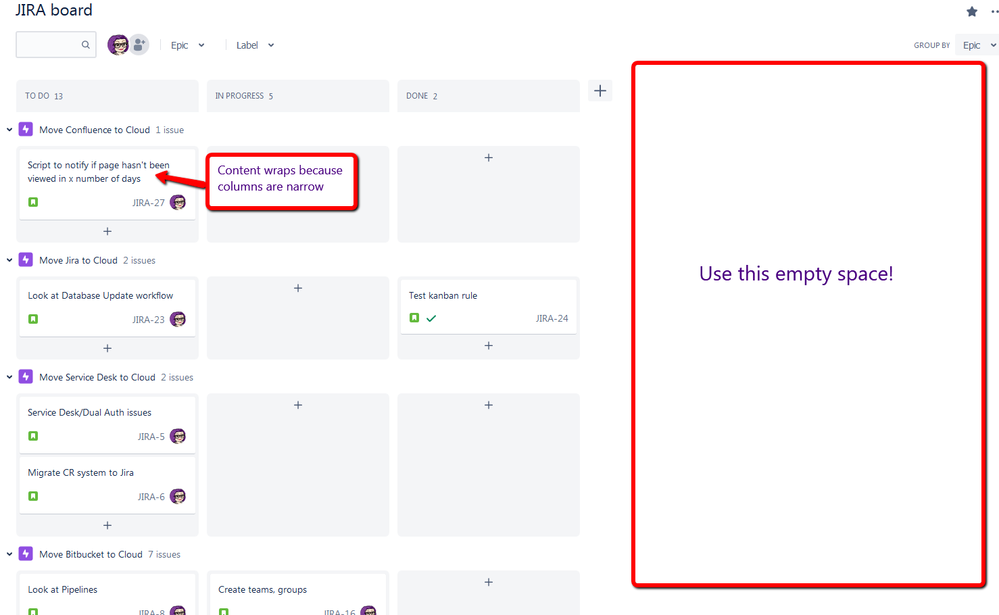Click the board search input field
Viewport: 999px width, 615px height.
(x=56, y=45)
